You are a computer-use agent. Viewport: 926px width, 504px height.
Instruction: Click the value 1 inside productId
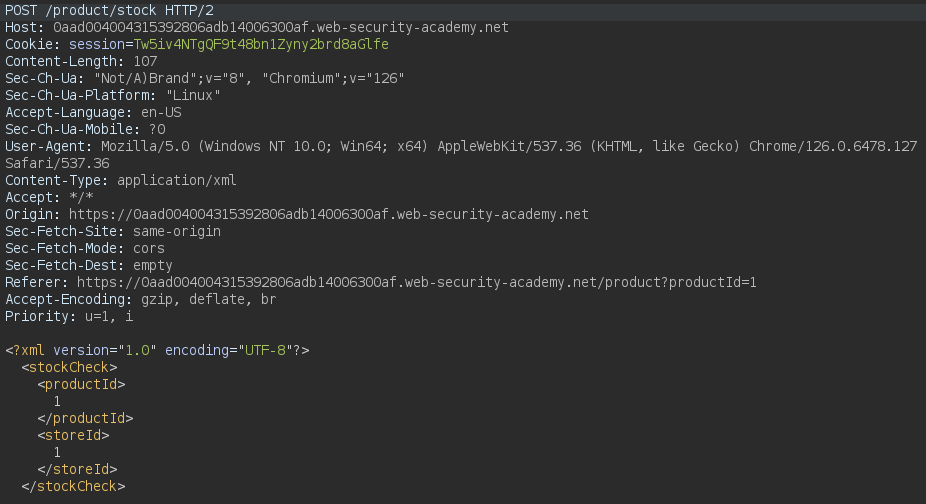pos(57,402)
